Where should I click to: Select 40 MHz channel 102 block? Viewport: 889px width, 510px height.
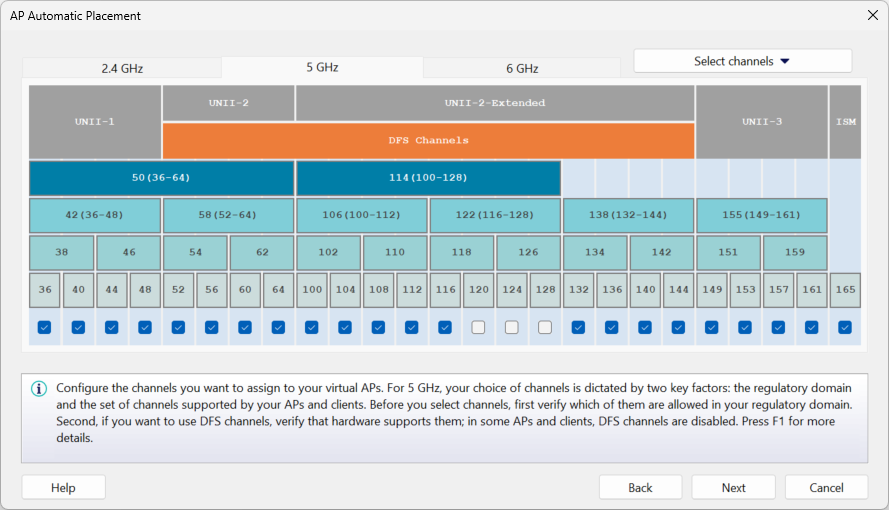coord(328,253)
